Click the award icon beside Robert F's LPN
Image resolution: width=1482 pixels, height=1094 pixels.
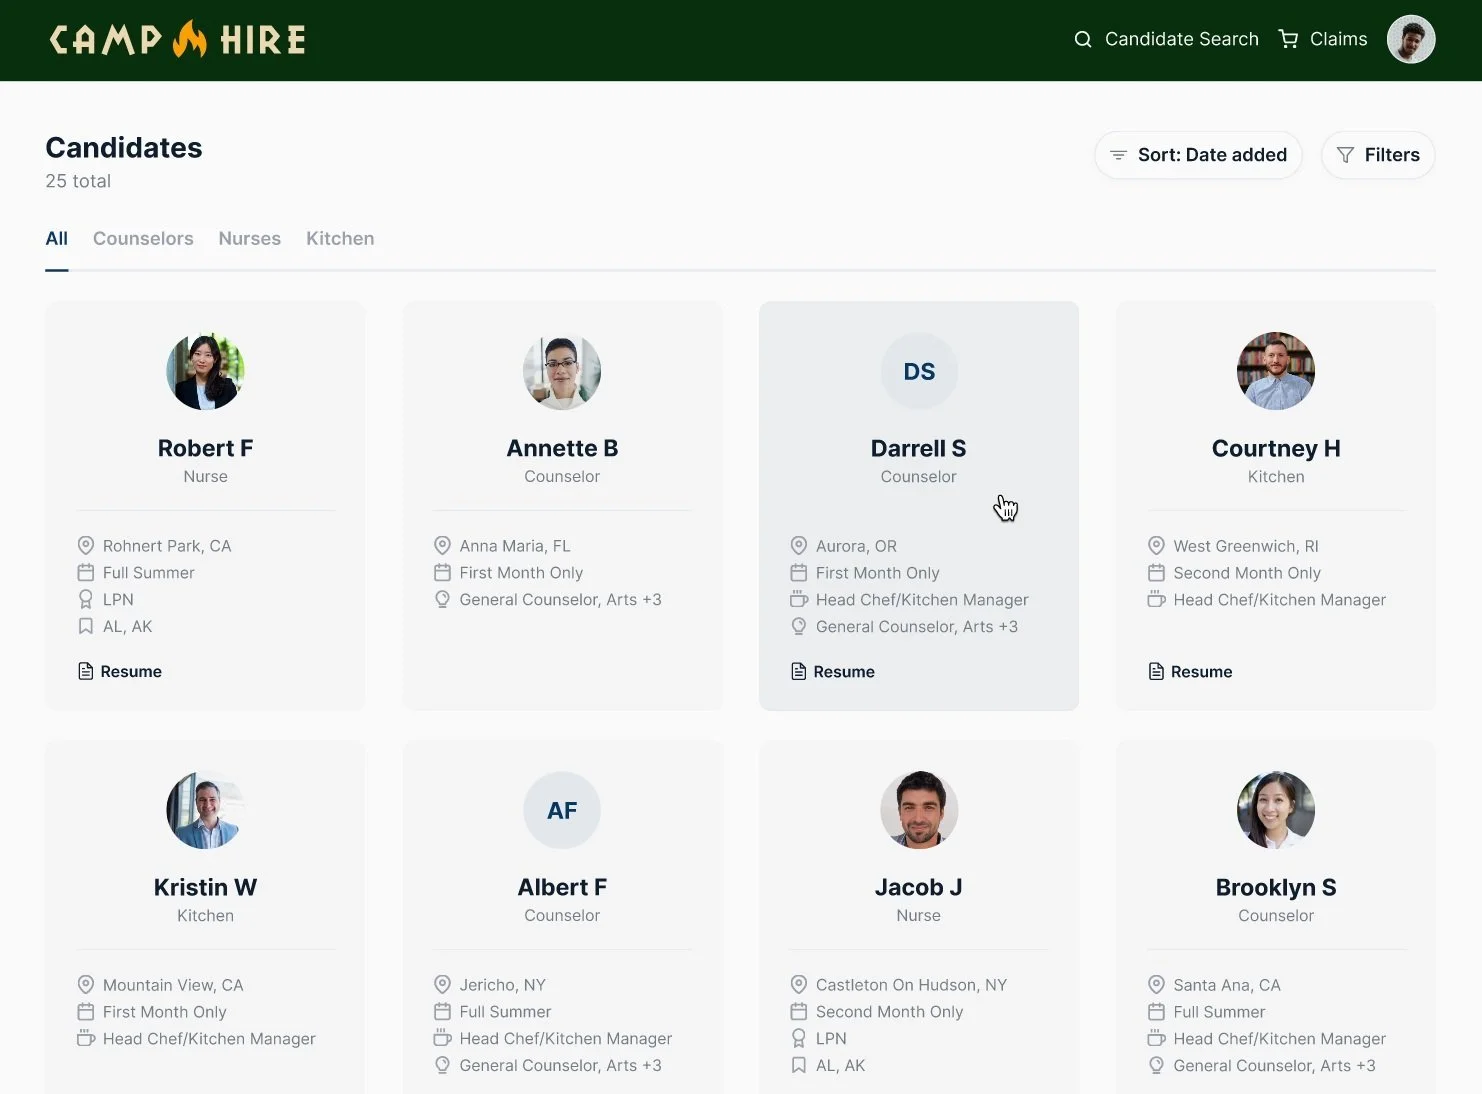point(86,600)
